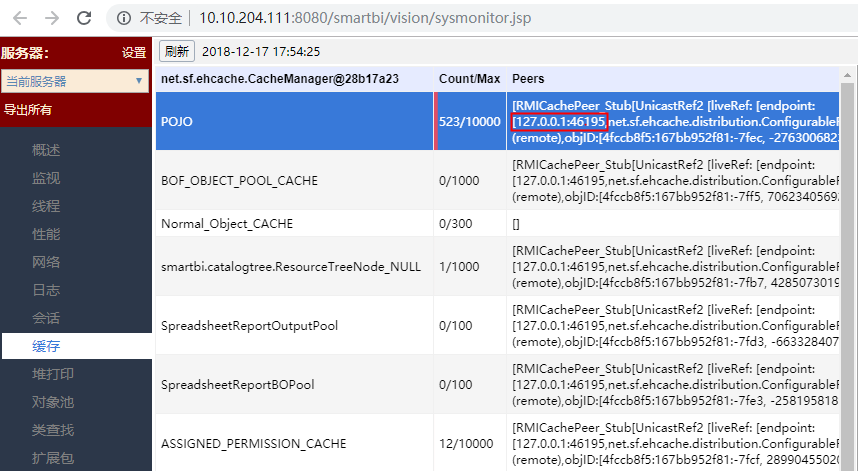Click the 0/300 count cell

click(469, 224)
